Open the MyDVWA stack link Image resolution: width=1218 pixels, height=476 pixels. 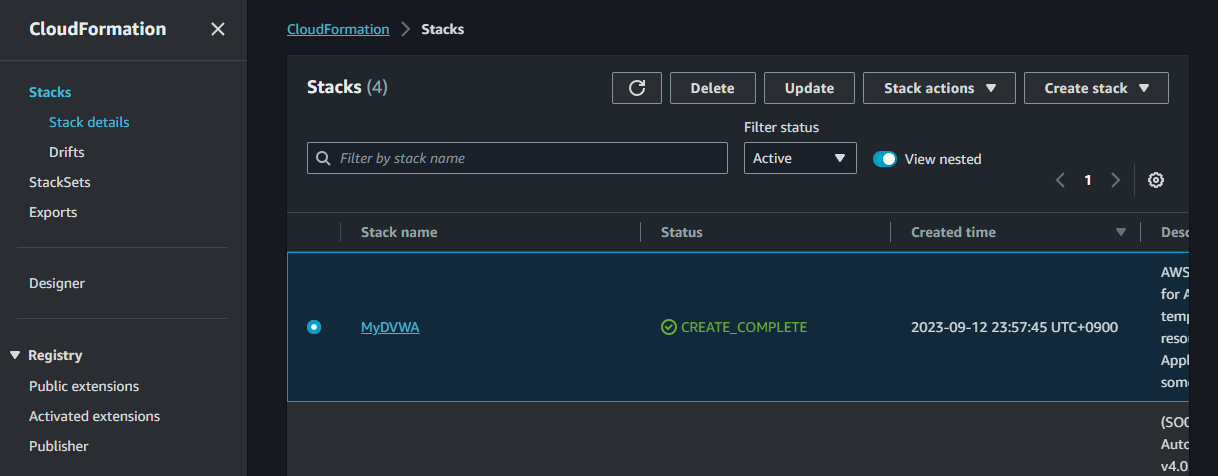(390, 327)
